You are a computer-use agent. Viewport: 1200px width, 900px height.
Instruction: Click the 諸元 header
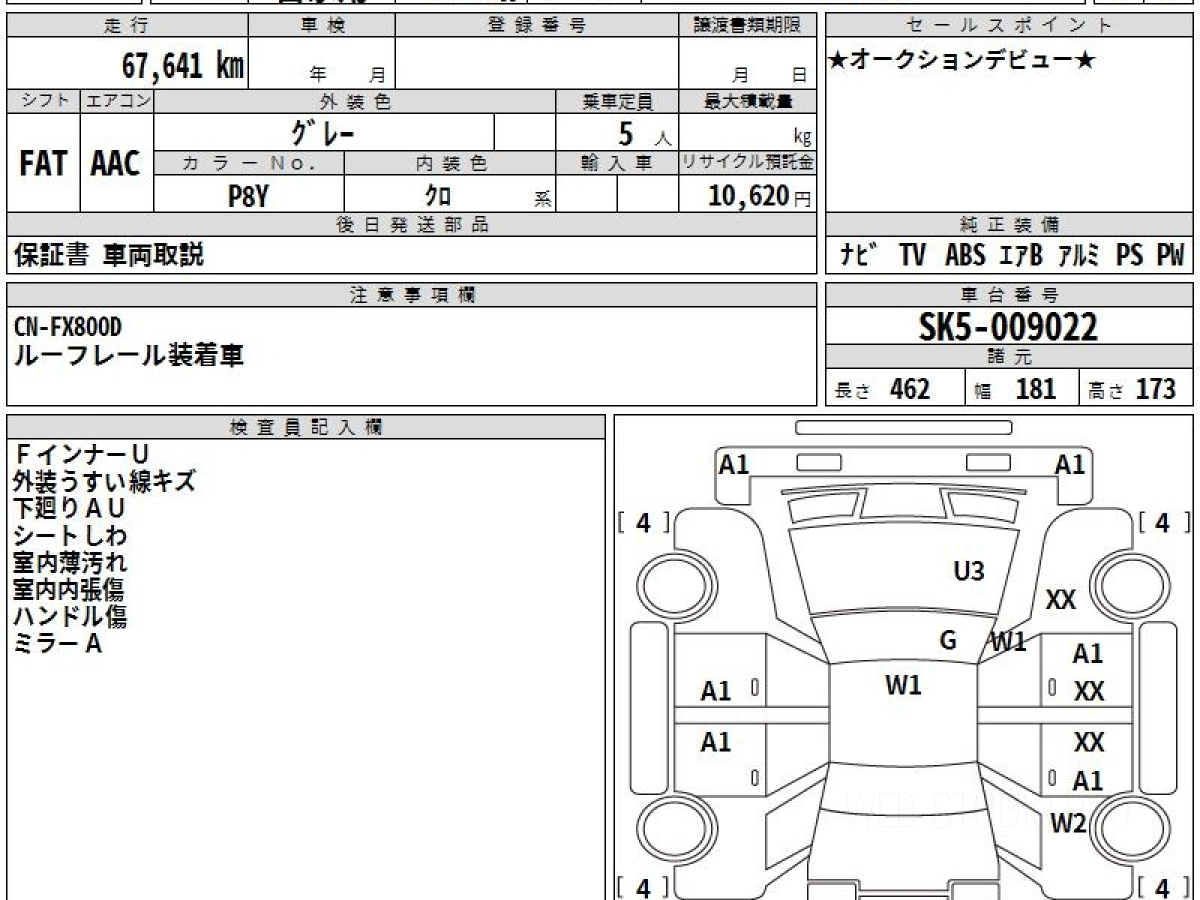(1010, 357)
